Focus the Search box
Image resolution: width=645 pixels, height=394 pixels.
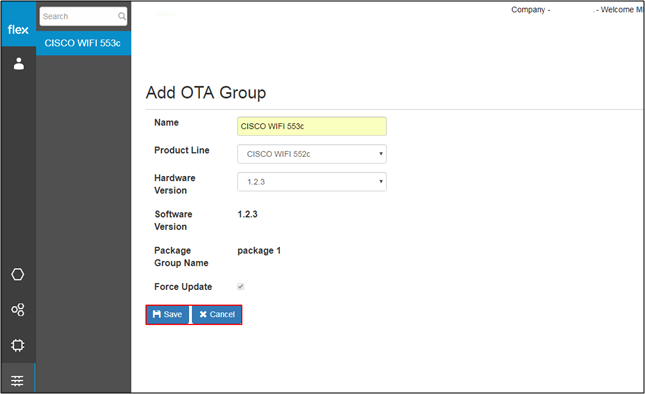tap(84, 16)
